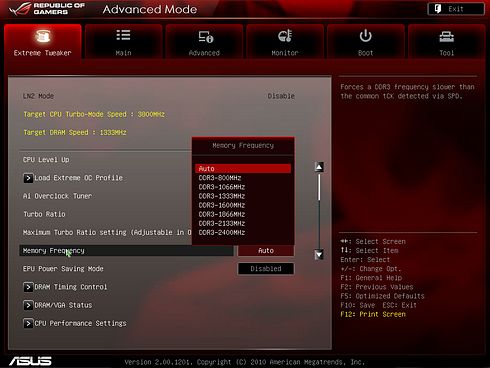
Task: Pick DDR3-1866MHz from the list
Action: (222, 214)
